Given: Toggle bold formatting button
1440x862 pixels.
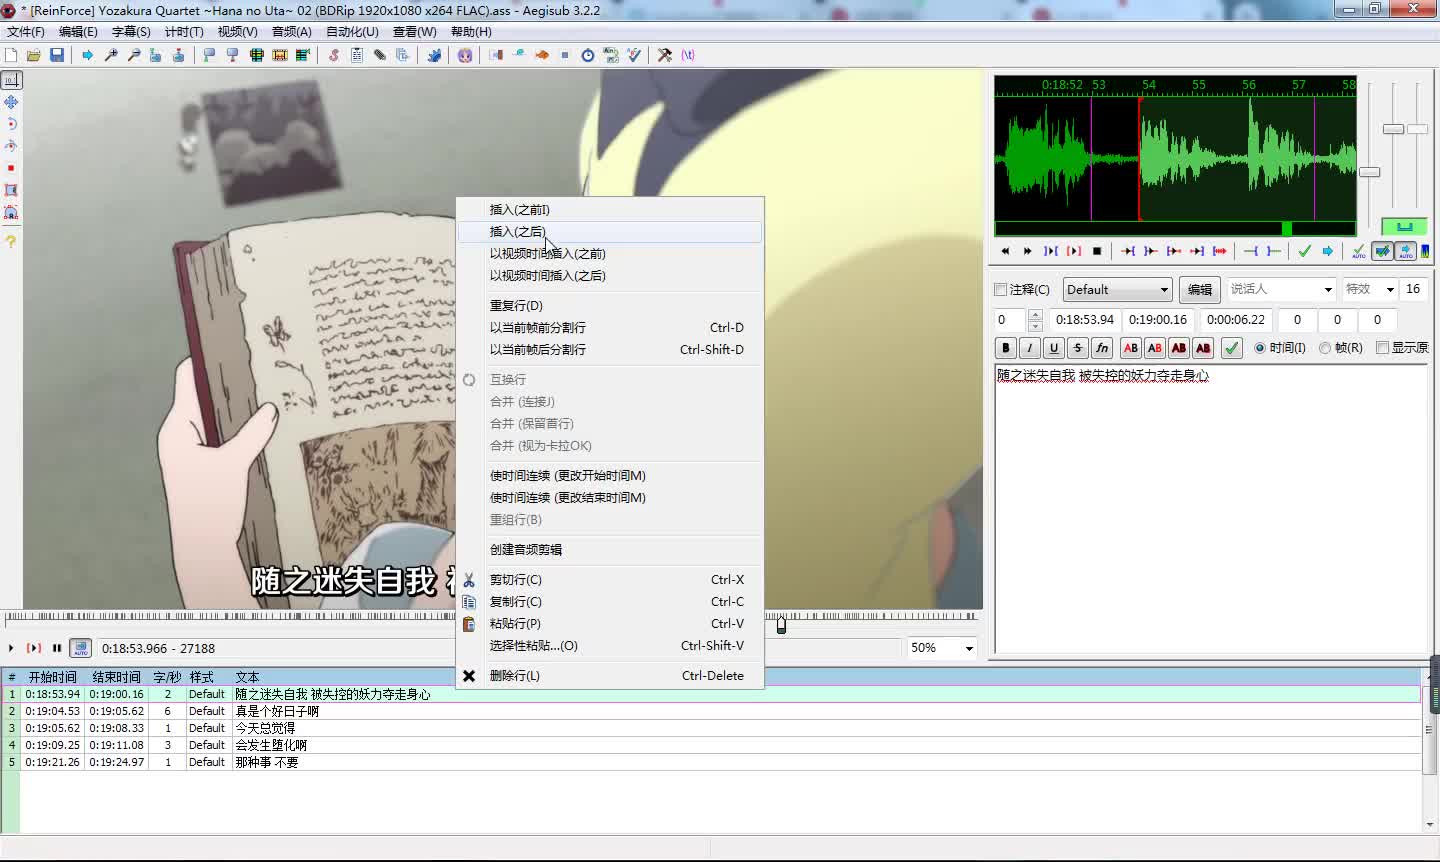Looking at the screenshot, I should click(1005, 348).
